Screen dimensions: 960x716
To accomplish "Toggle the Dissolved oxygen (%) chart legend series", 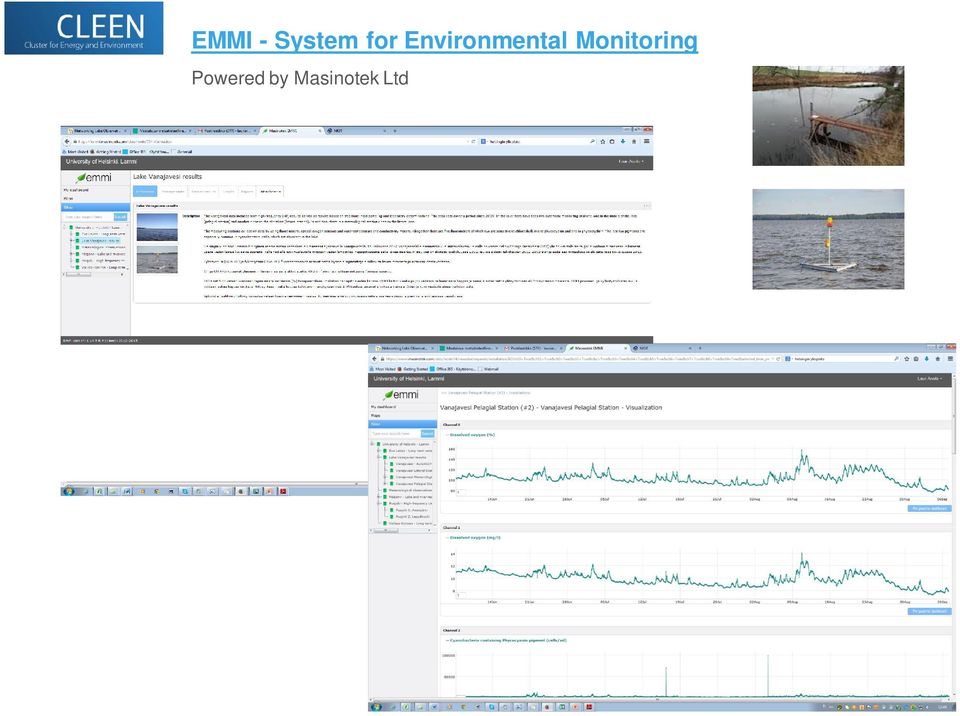I will pos(470,435).
